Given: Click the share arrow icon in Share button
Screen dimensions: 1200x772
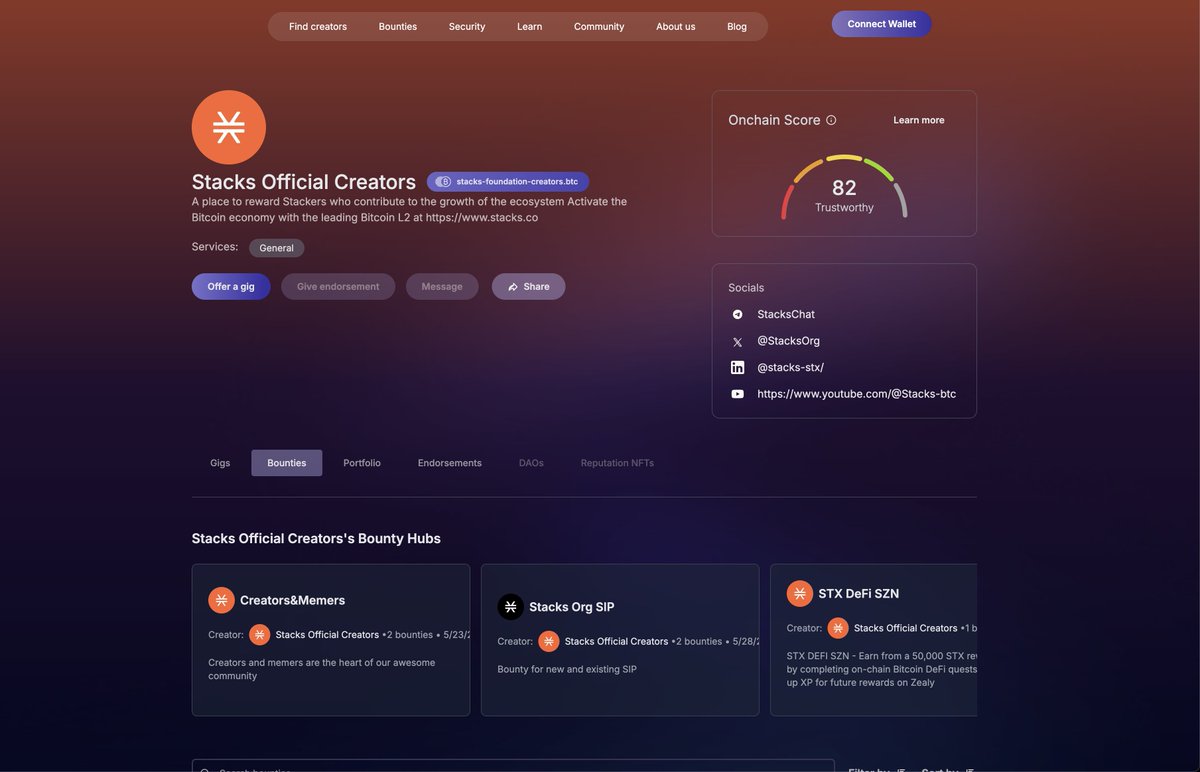Looking at the screenshot, I should click(513, 287).
